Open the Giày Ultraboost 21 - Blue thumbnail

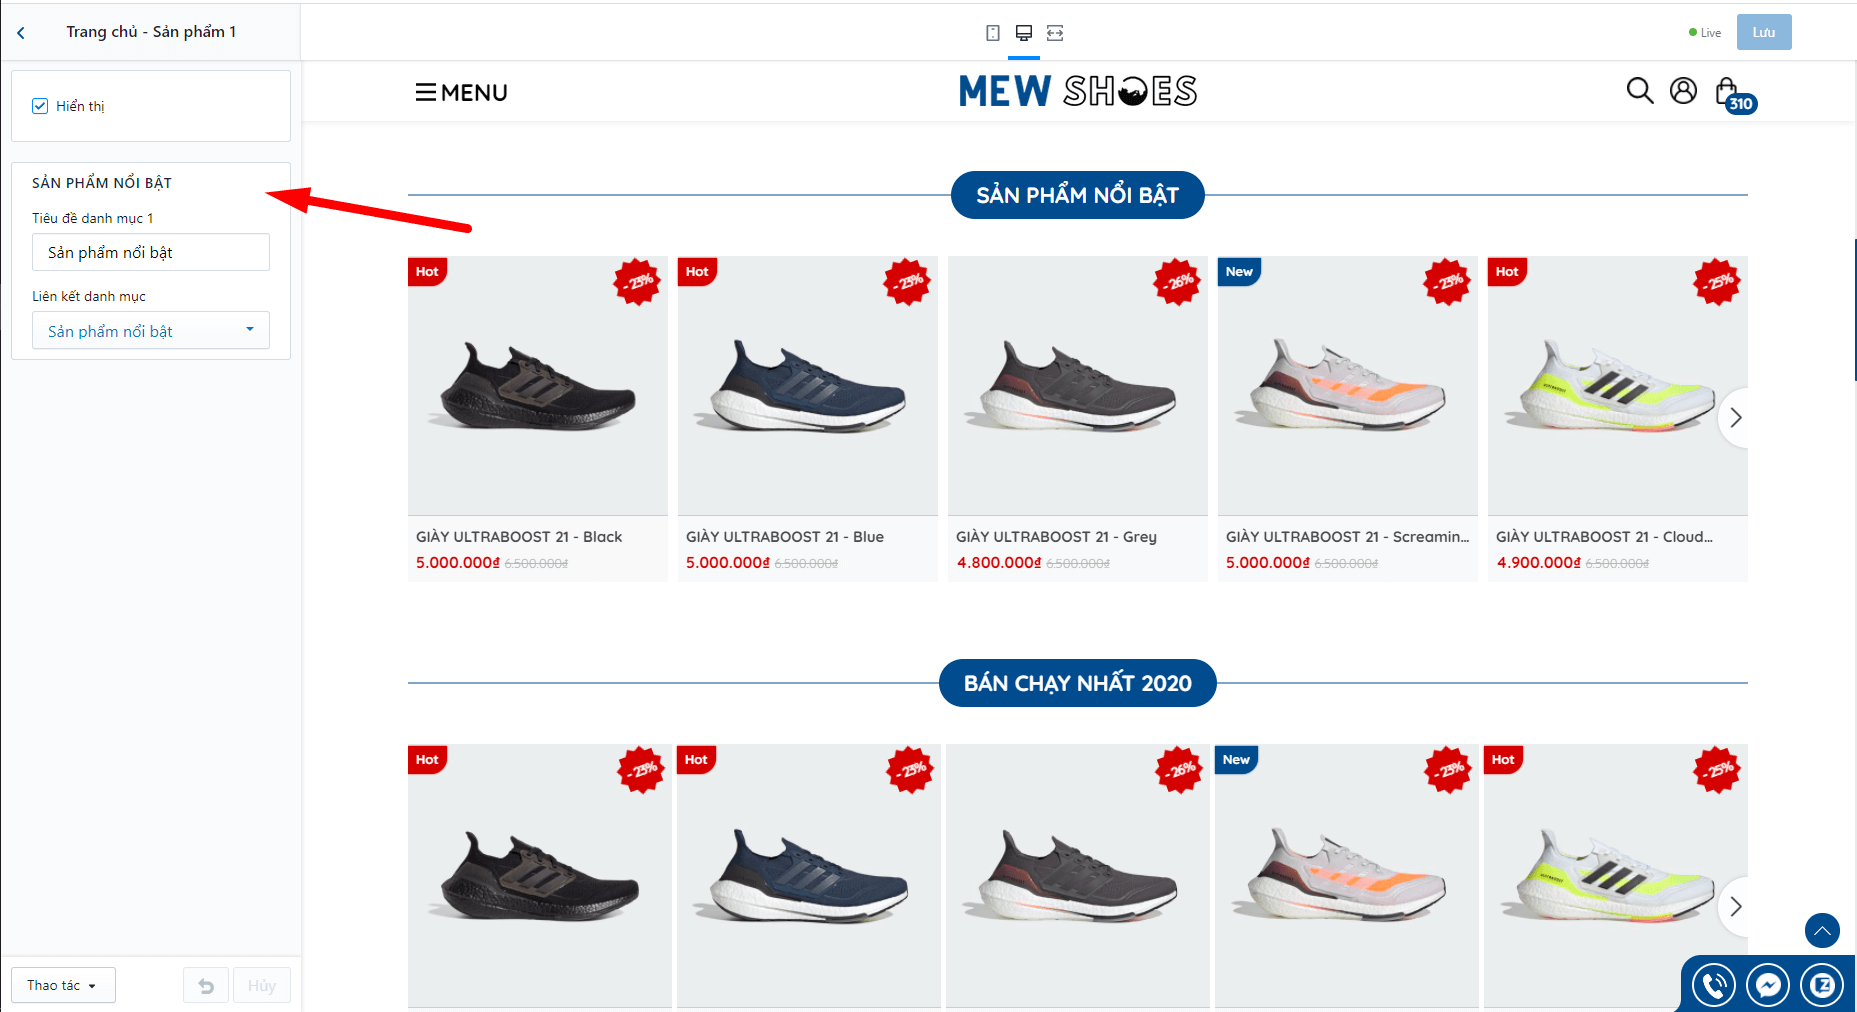[808, 386]
